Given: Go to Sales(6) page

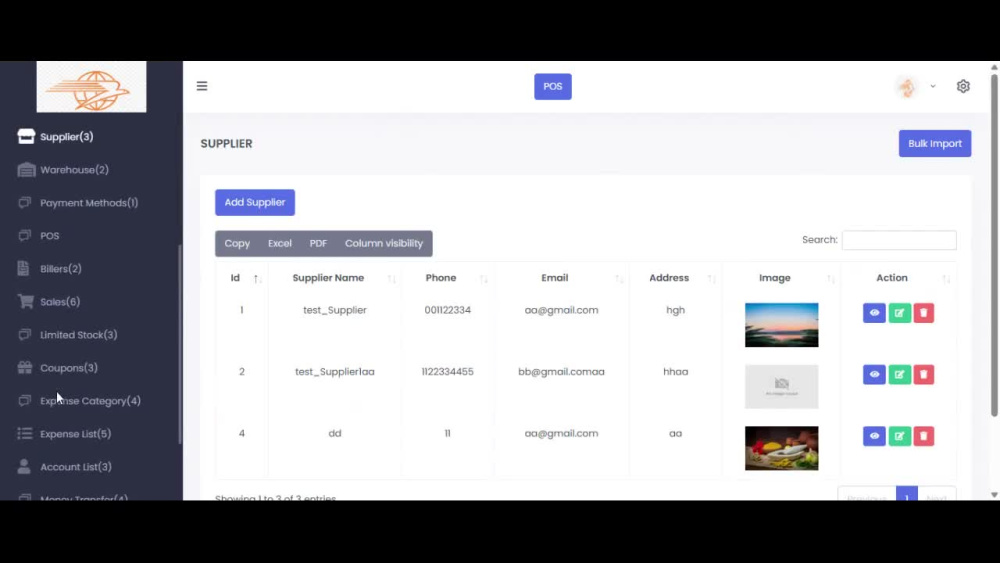Looking at the screenshot, I should (60, 302).
